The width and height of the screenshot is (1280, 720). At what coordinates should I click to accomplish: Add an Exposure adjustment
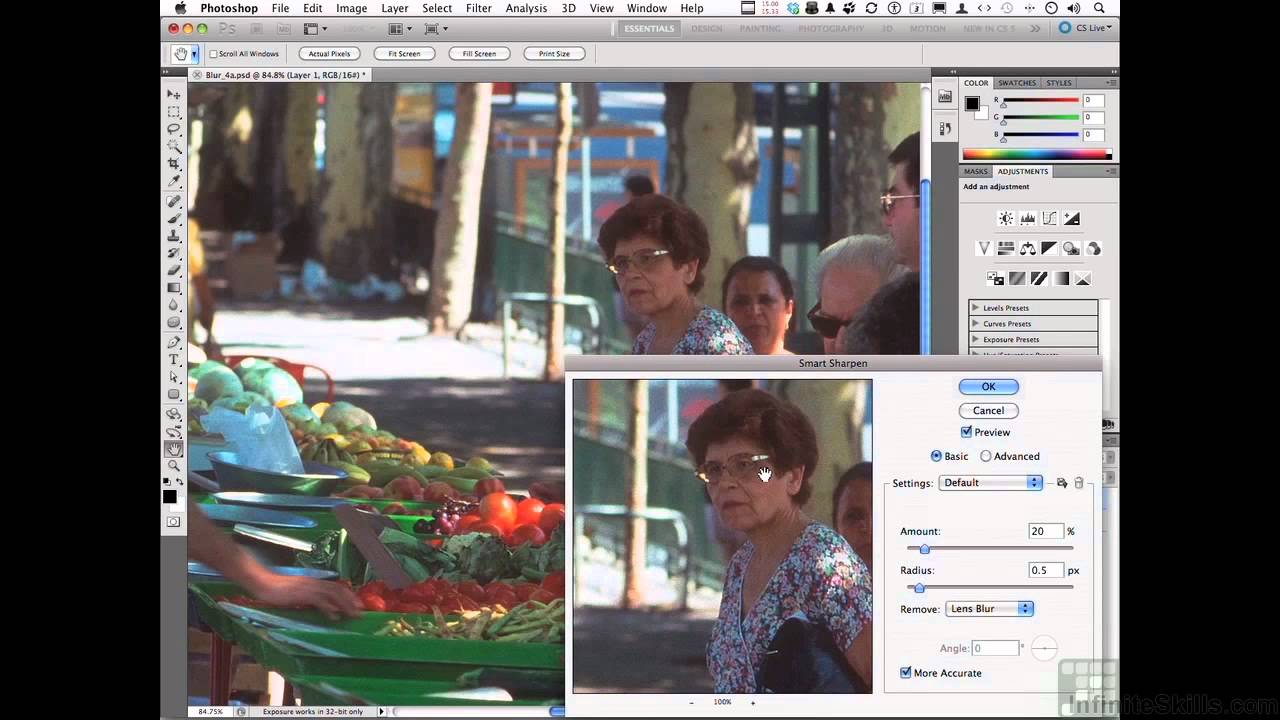pos(1072,219)
